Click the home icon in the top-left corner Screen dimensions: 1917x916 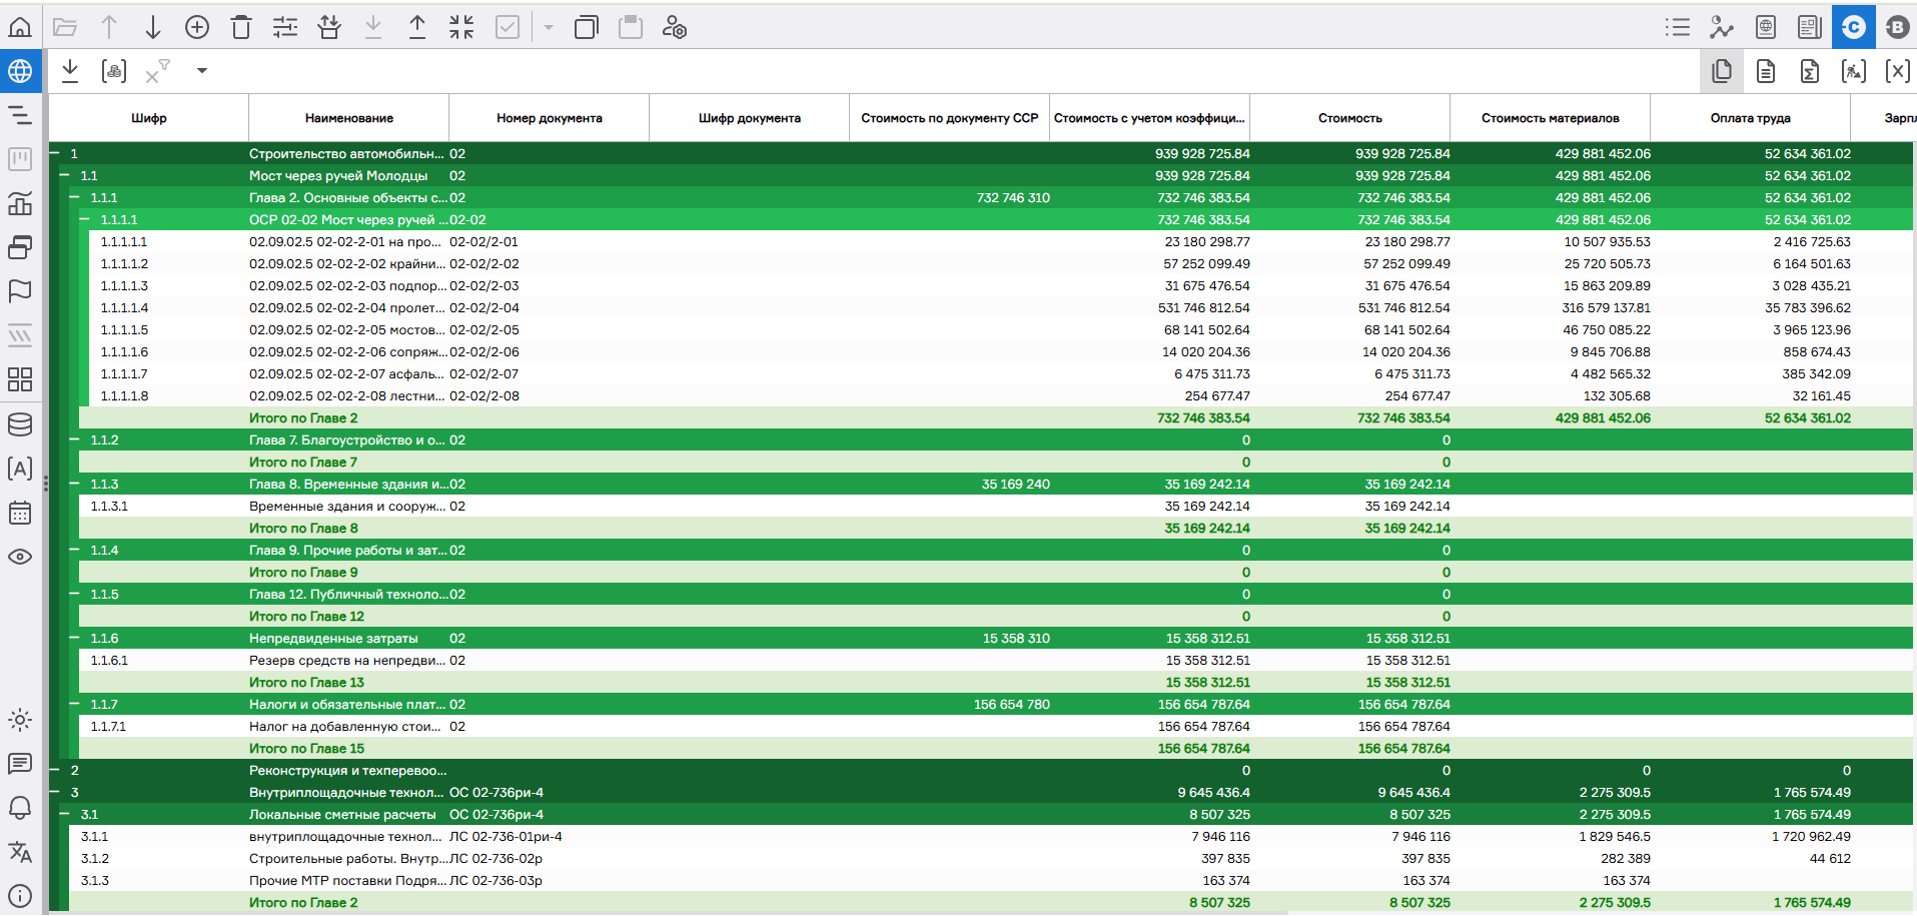(20, 27)
